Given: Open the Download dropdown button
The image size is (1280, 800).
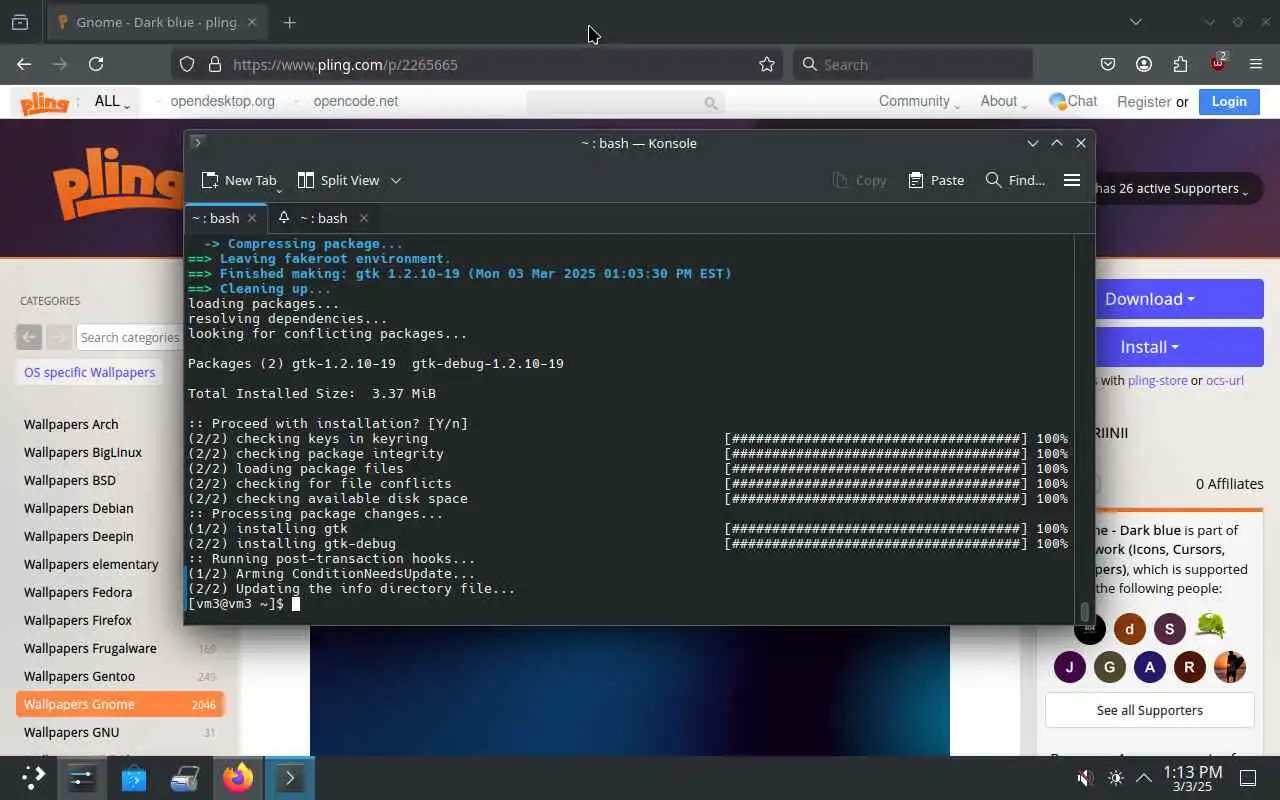Looking at the screenshot, I should pos(1150,298).
